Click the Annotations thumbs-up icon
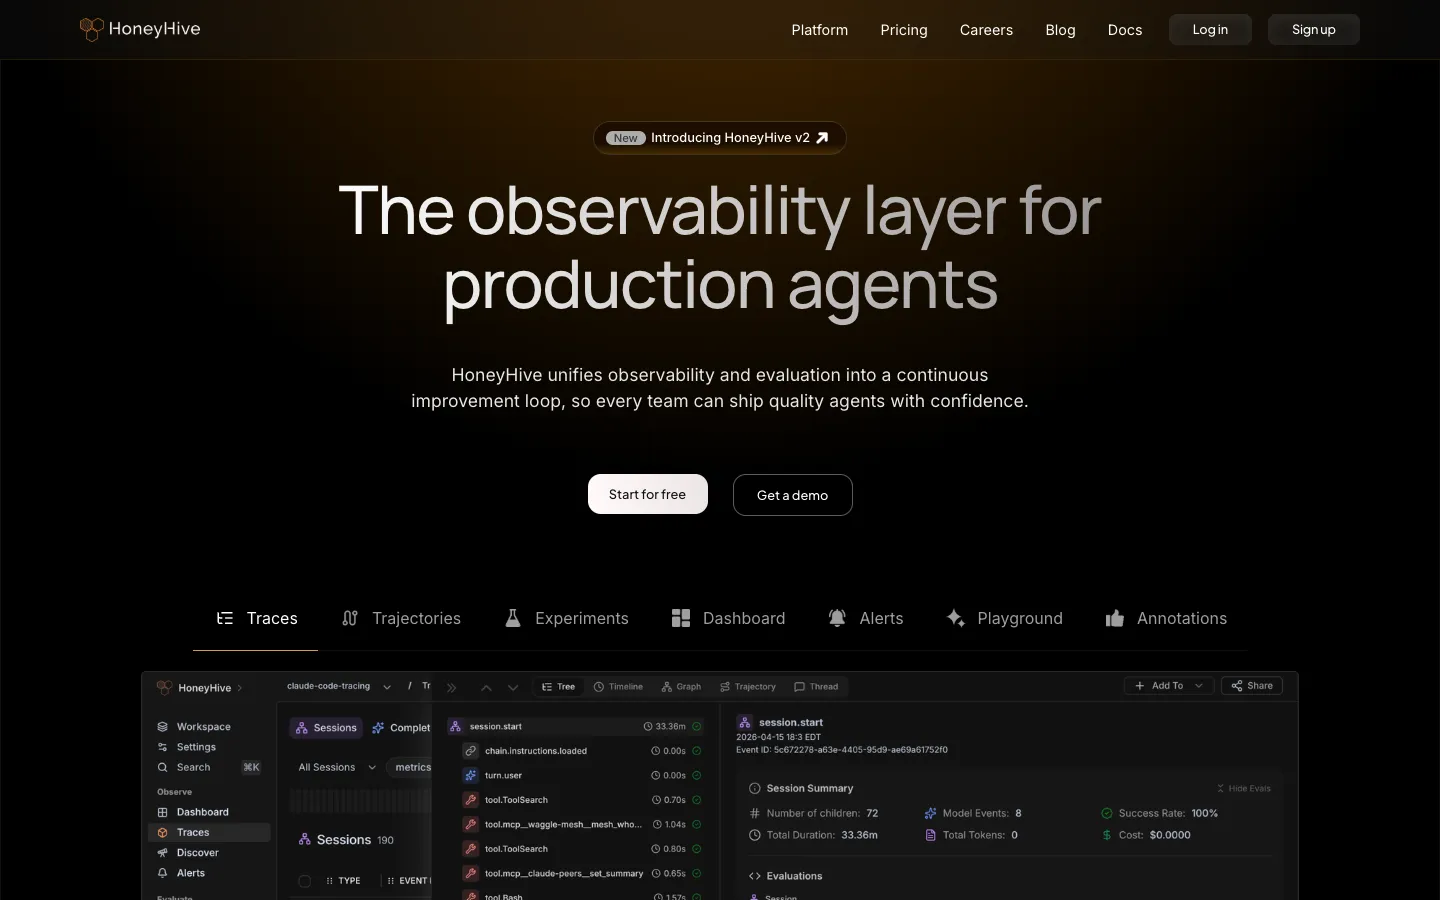Viewport: 1440px width, 900px height. tap(1115, 618)
